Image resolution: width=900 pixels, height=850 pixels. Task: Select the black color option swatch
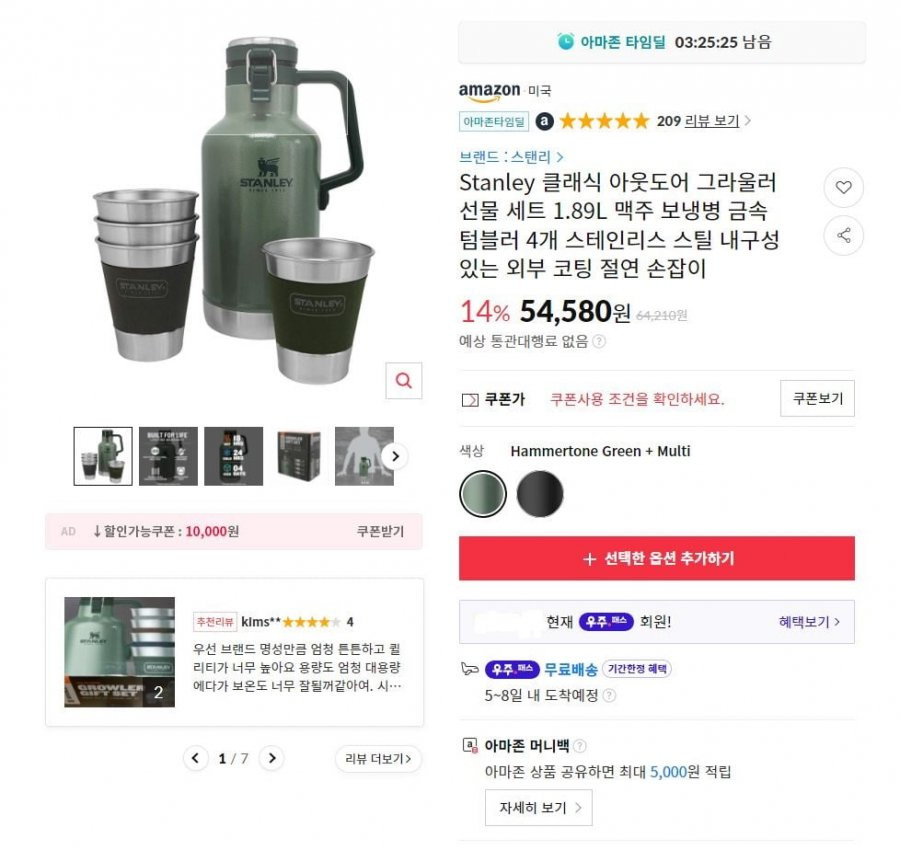(x=540, y=494)
